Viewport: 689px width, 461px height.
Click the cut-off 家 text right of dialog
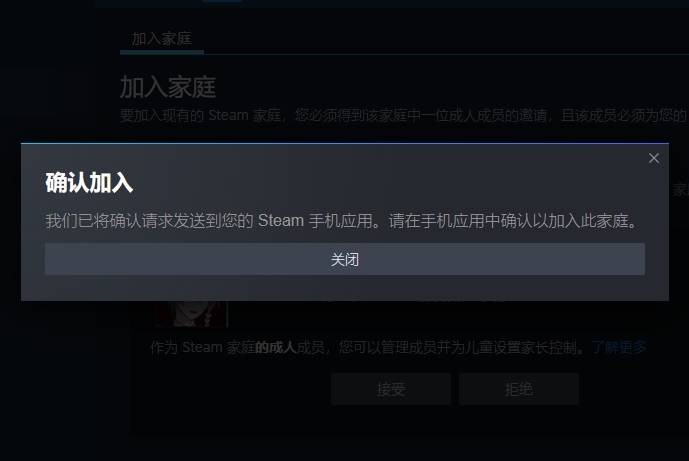pyautogui.click(x=680, y=189)
